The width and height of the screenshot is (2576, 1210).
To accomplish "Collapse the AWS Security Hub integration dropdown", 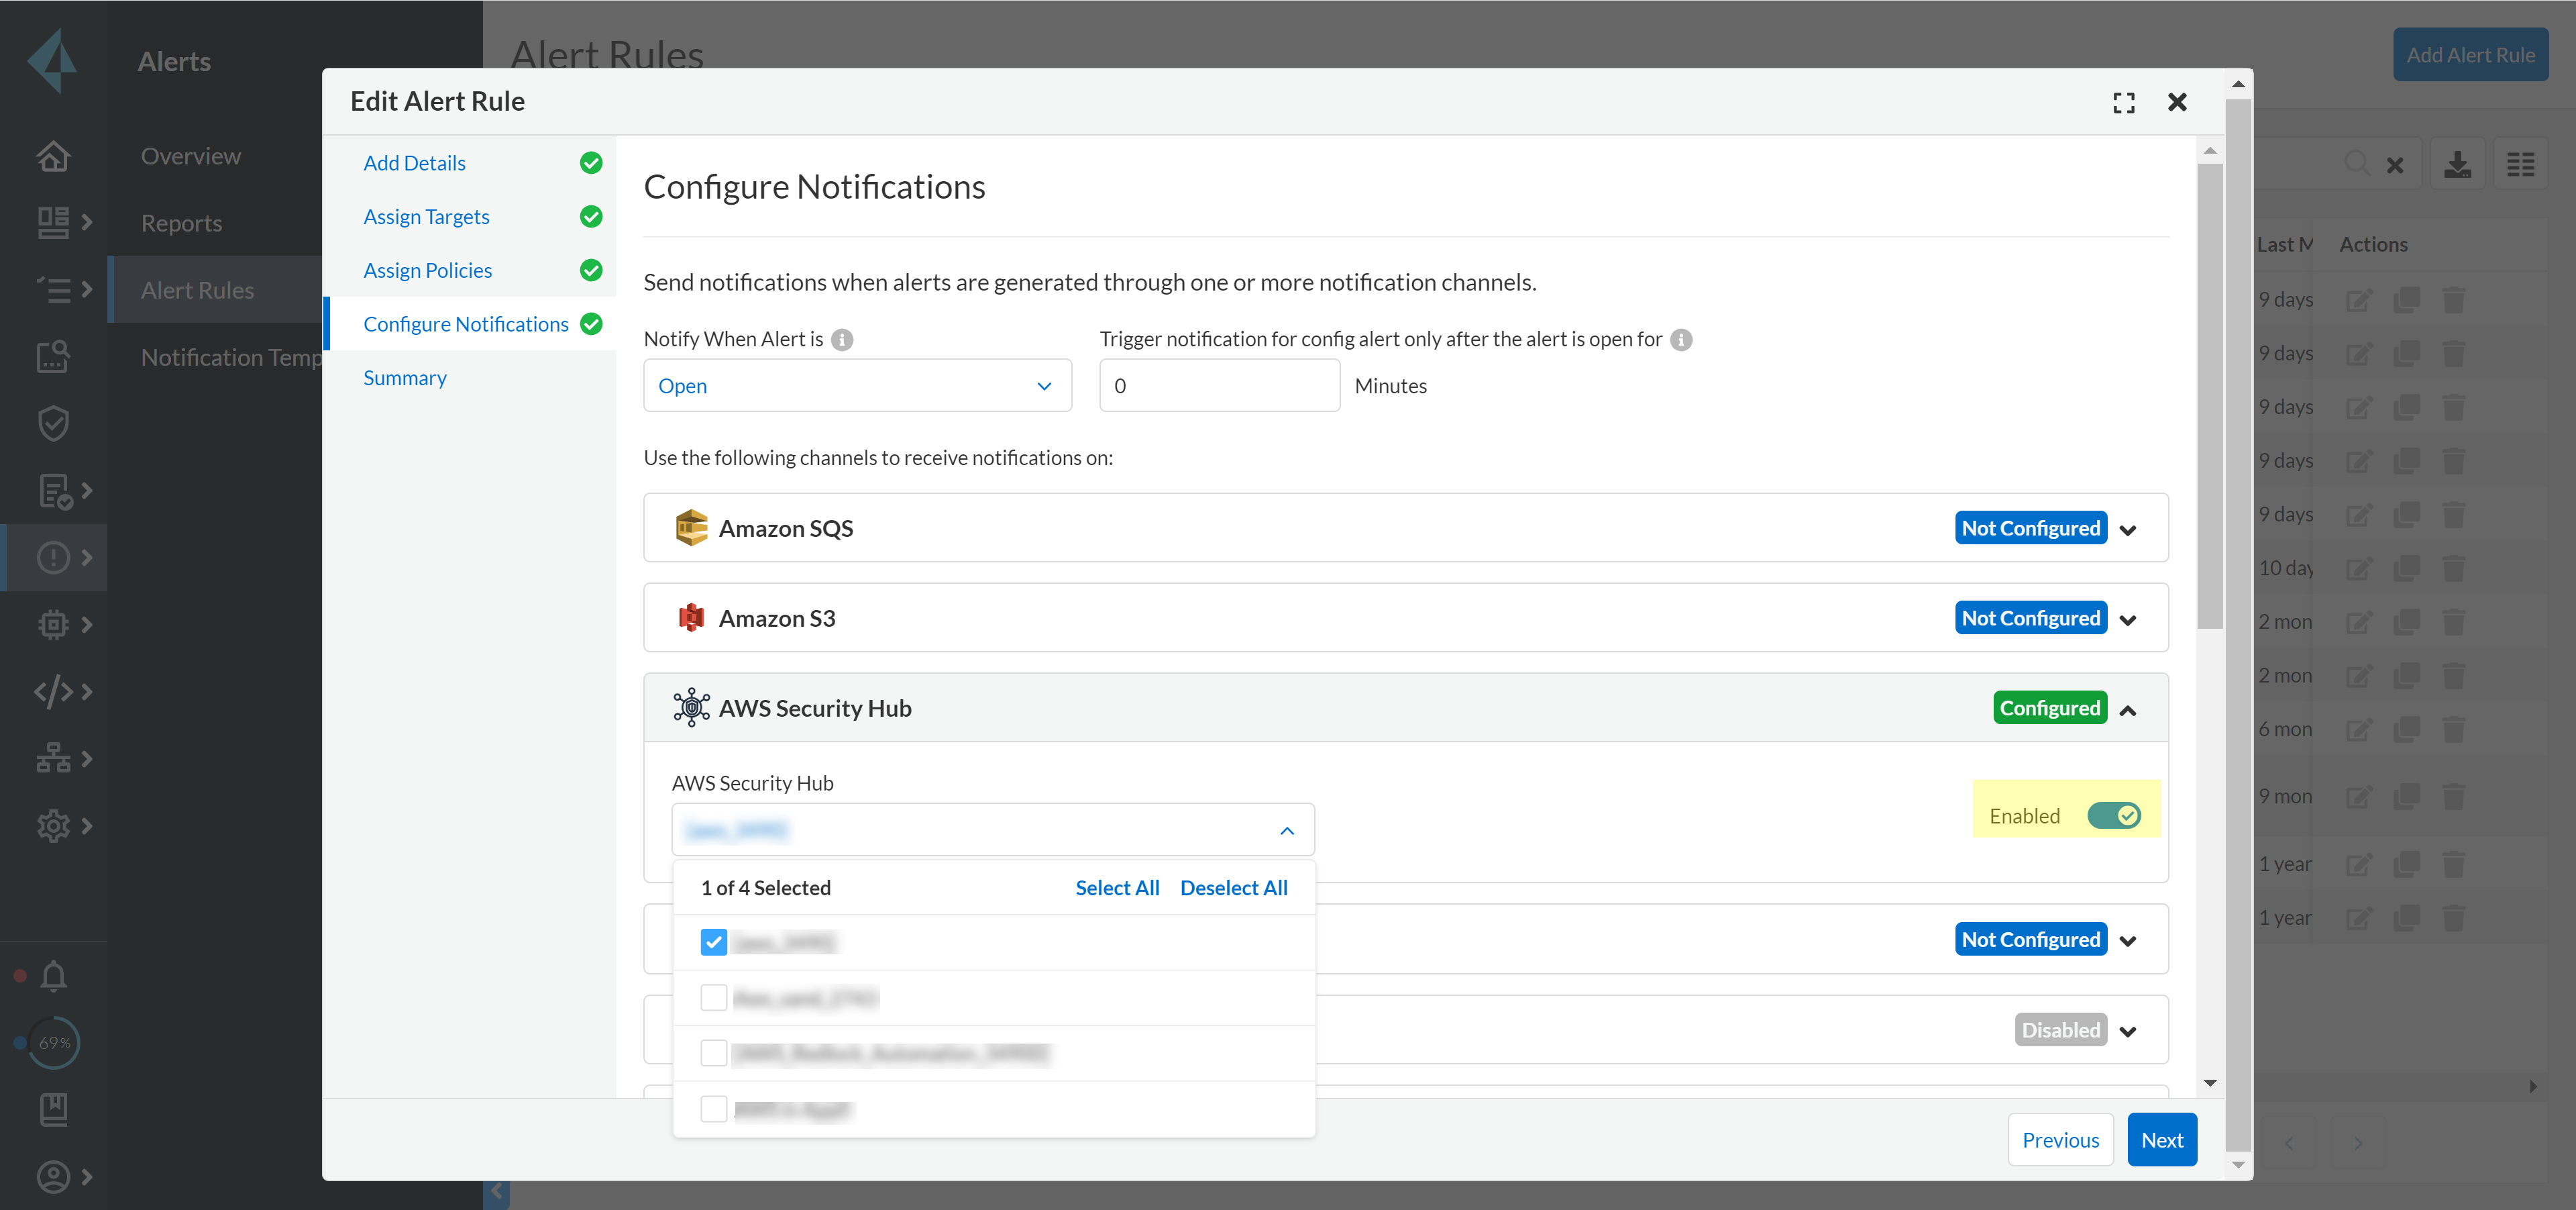I will [x=1287, y=830].
